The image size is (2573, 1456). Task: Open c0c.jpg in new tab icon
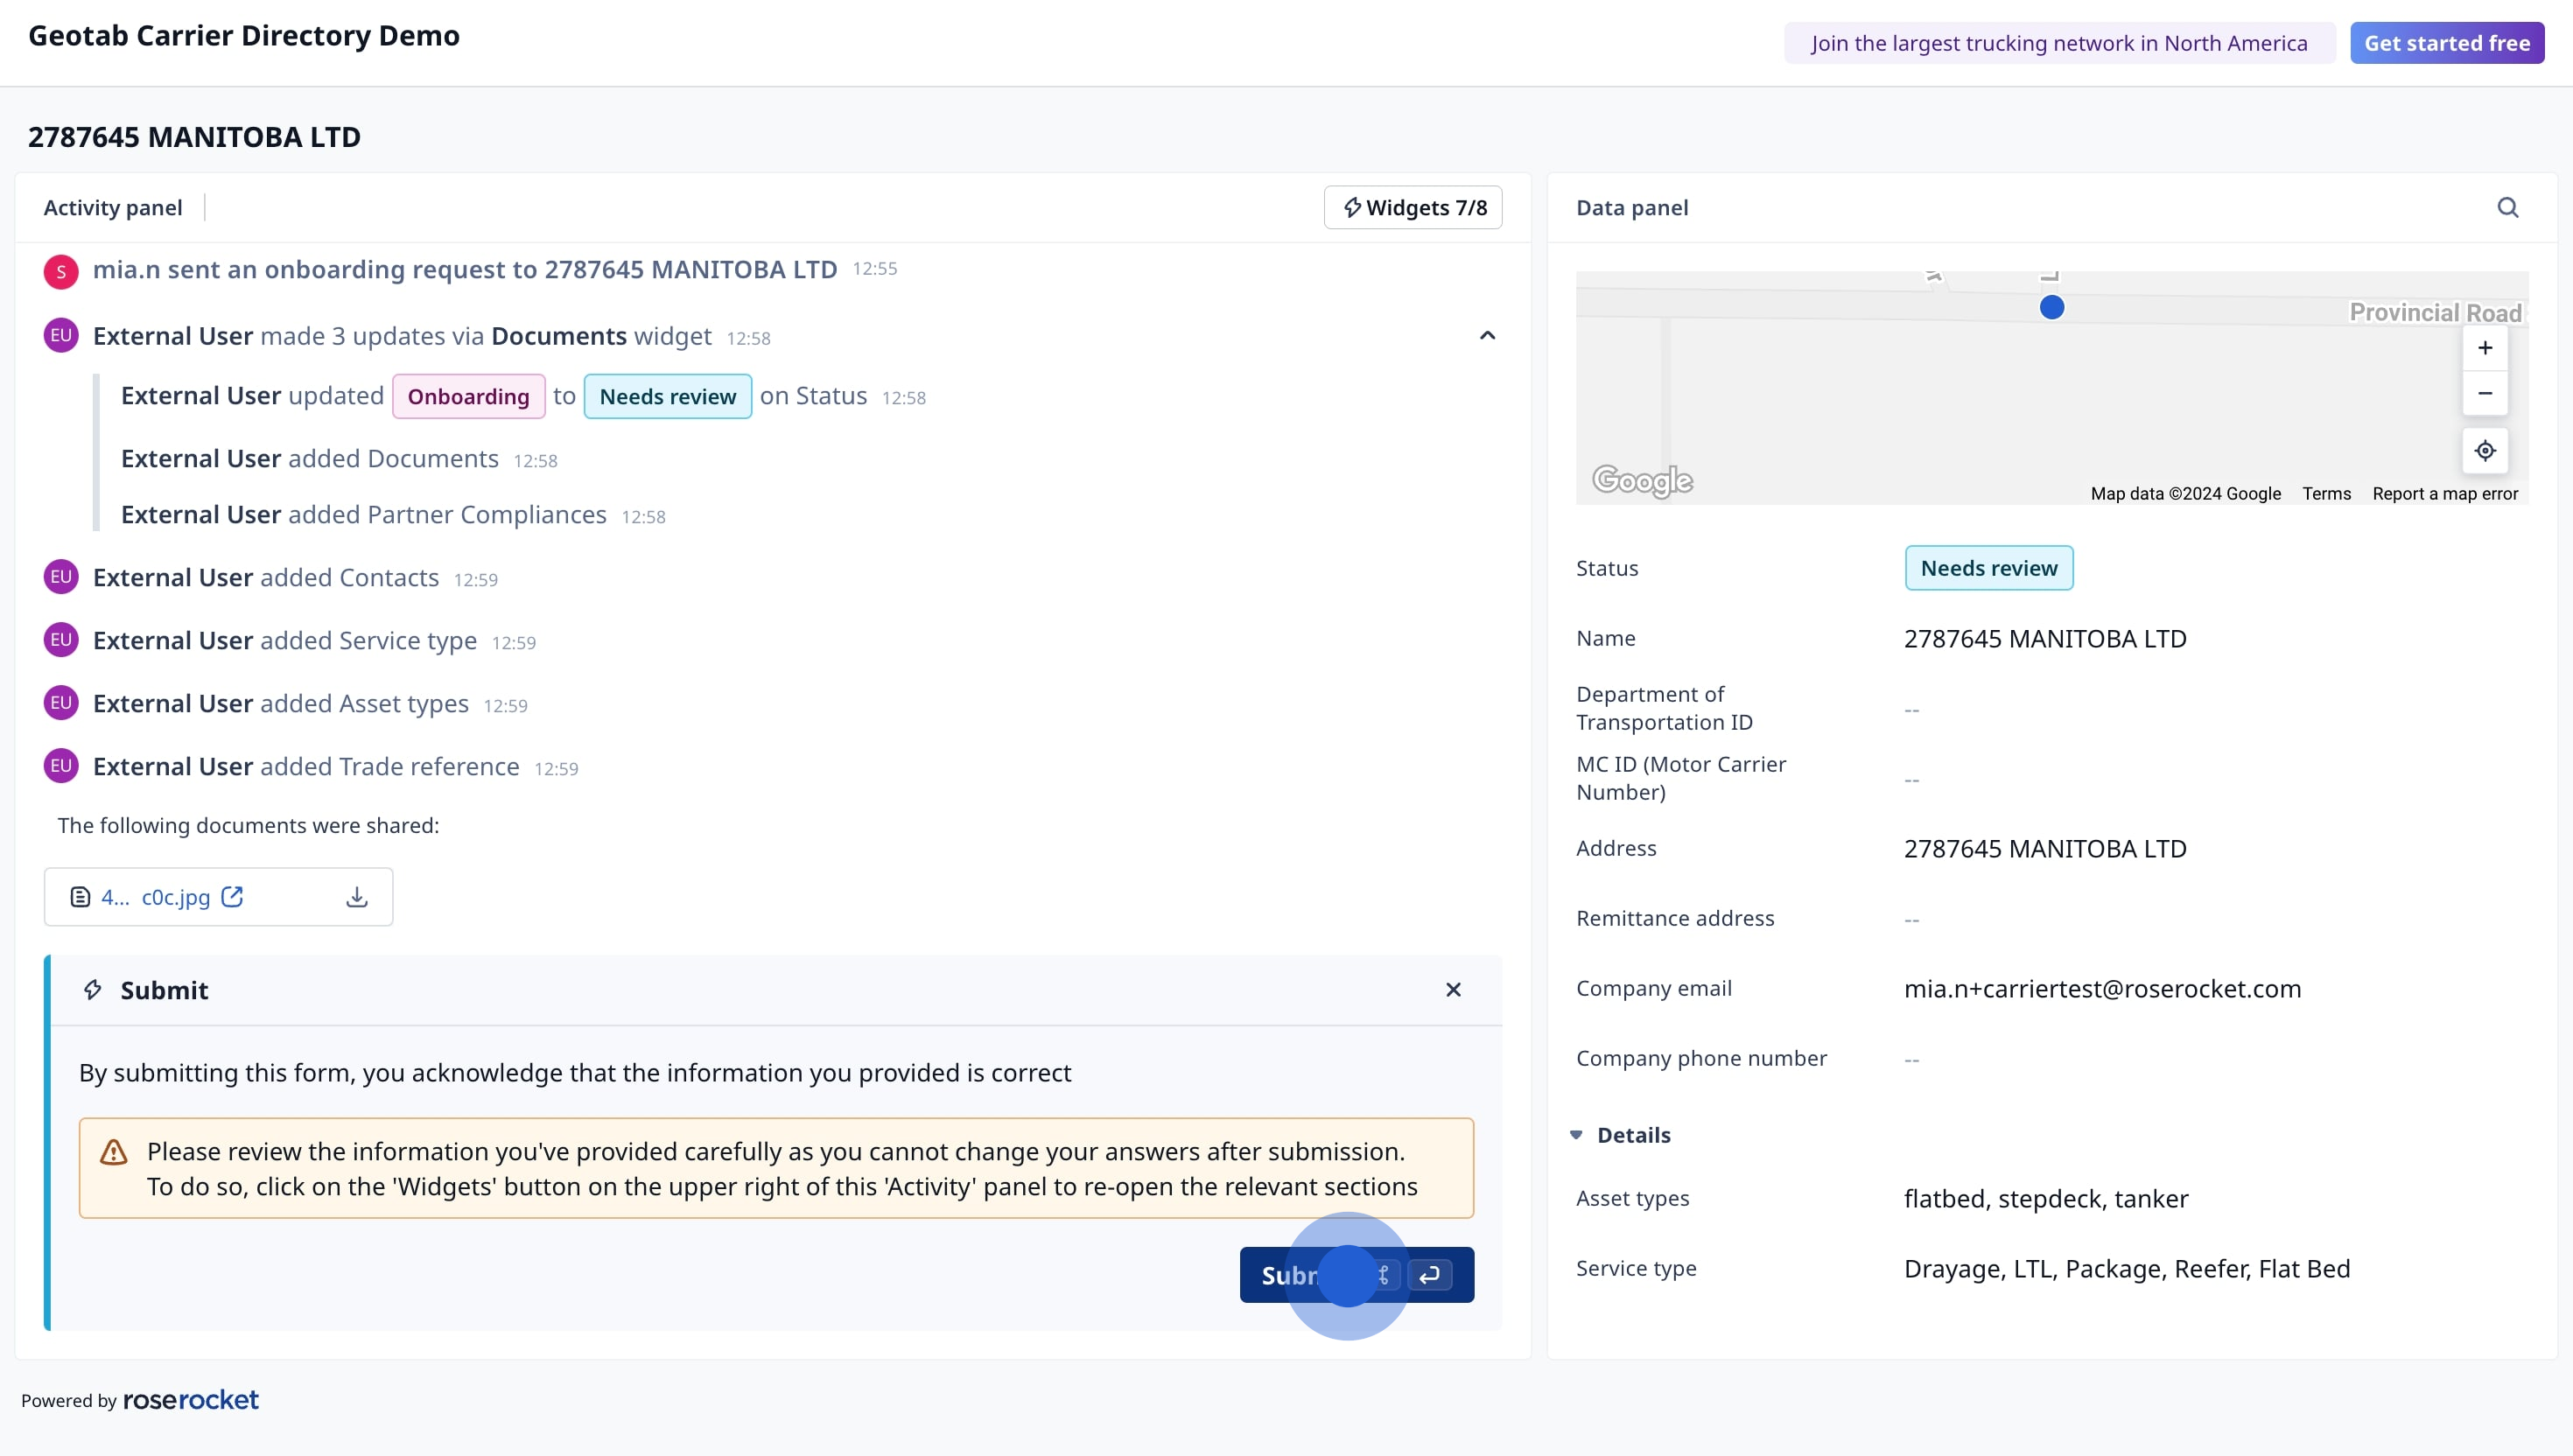(x=232, y=897)
